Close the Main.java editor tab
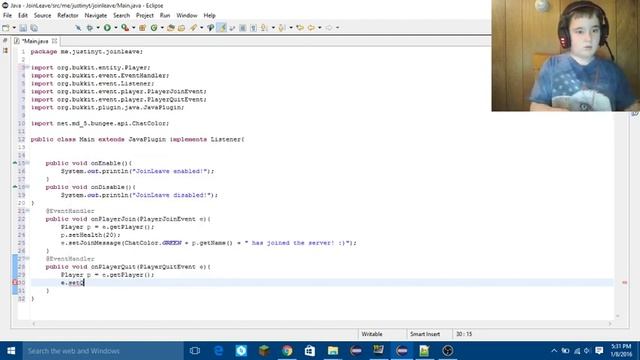Viewport: 640px width, 360px height. [54, 41]
